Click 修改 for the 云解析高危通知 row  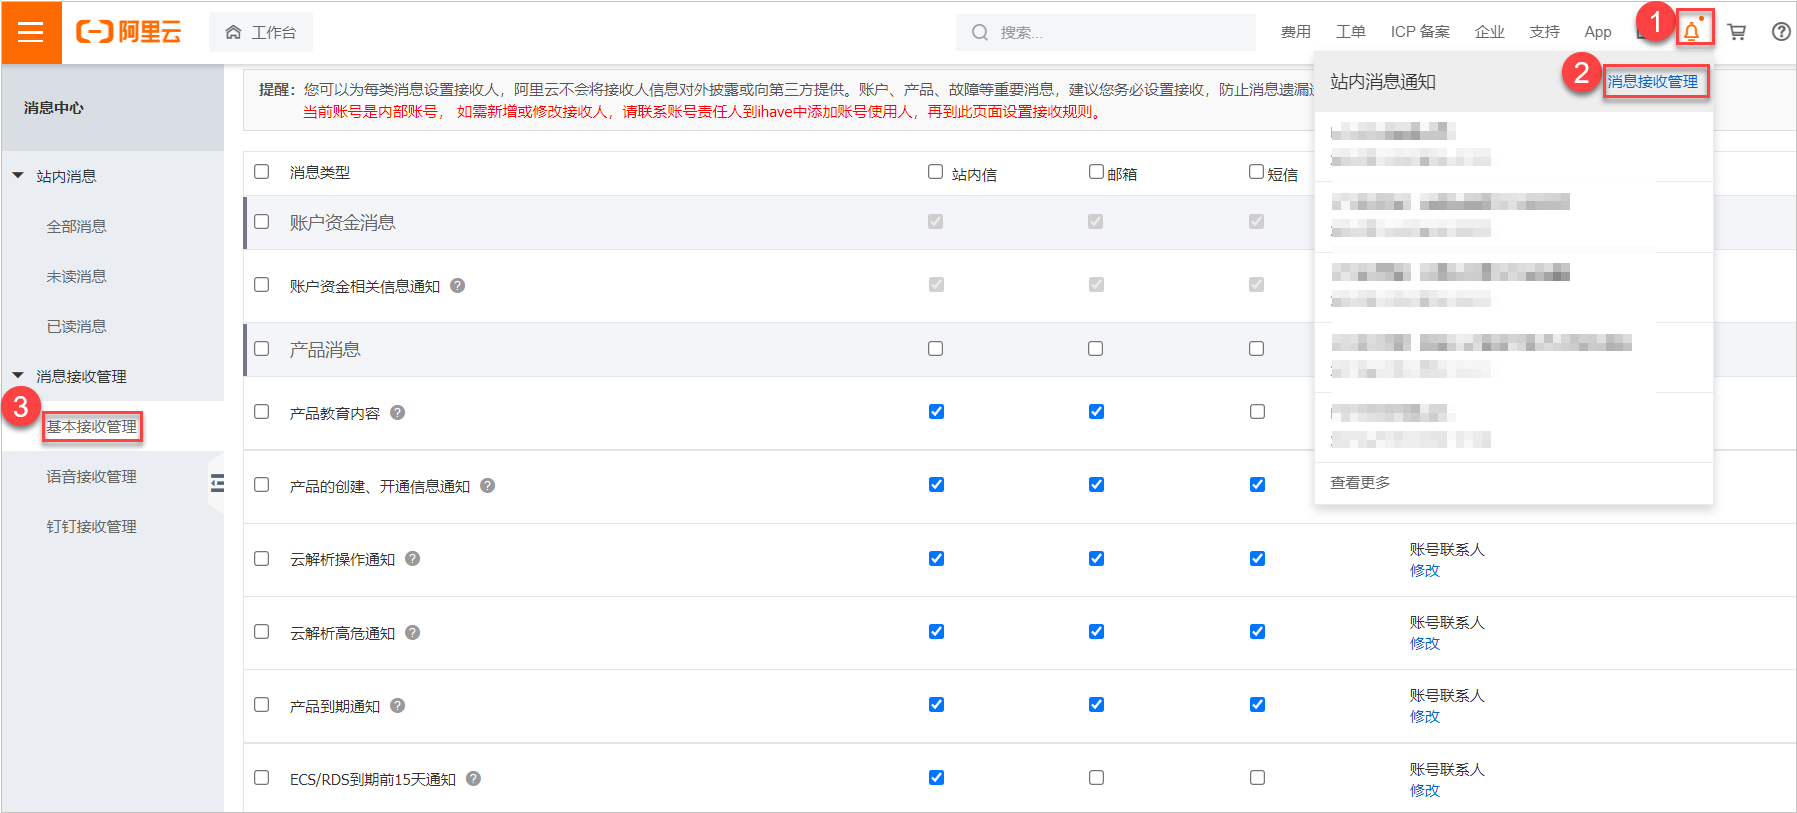click(x=1425, y=643)
